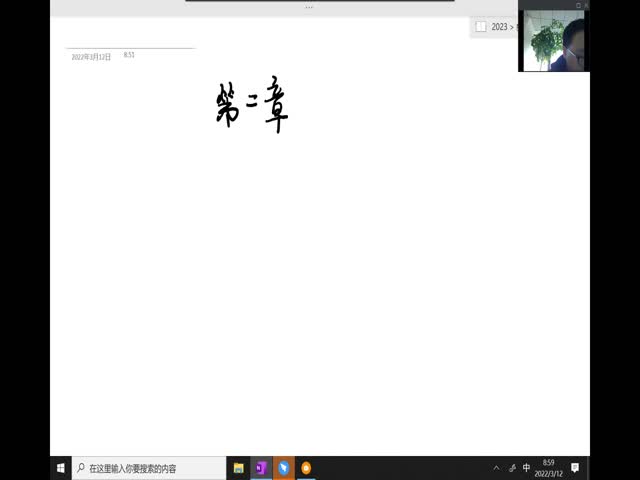Click the handwritten 第二章 heading

tap(252, 104)
